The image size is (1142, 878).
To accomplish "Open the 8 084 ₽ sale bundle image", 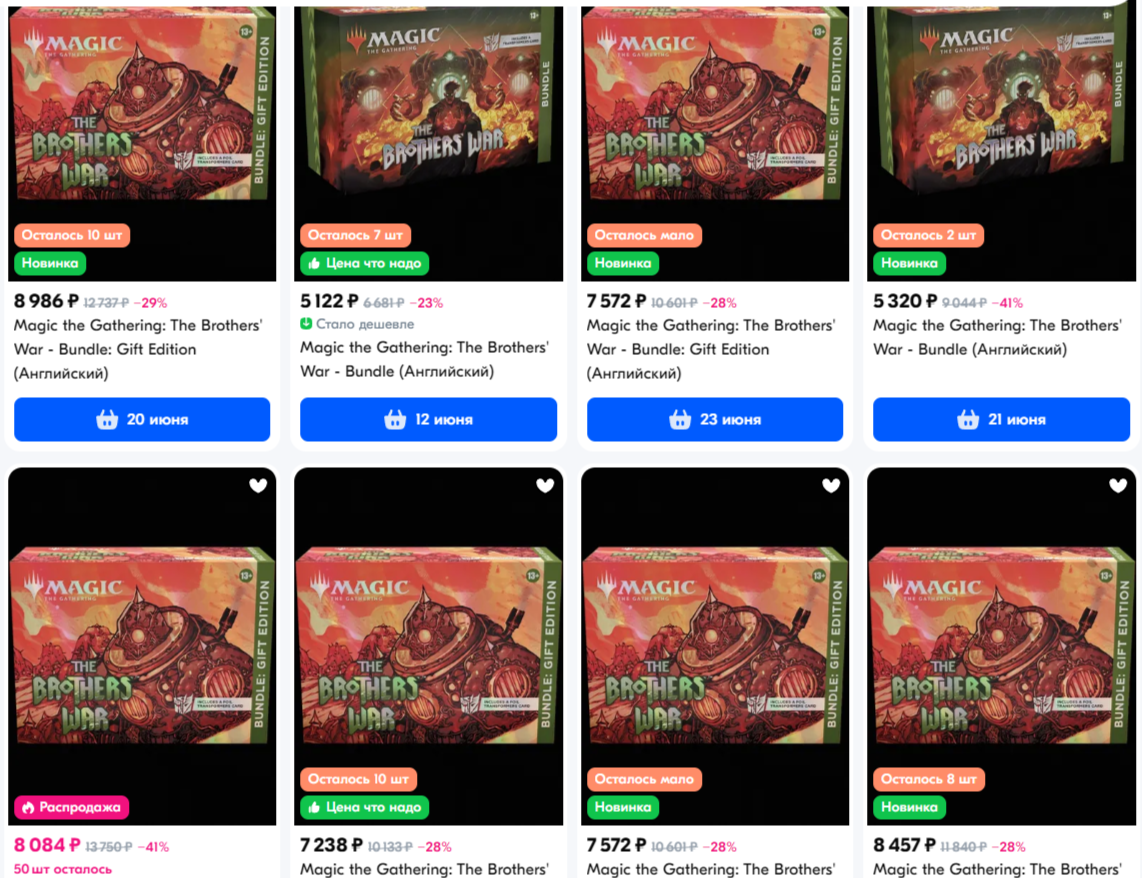I will click(142, 646).
